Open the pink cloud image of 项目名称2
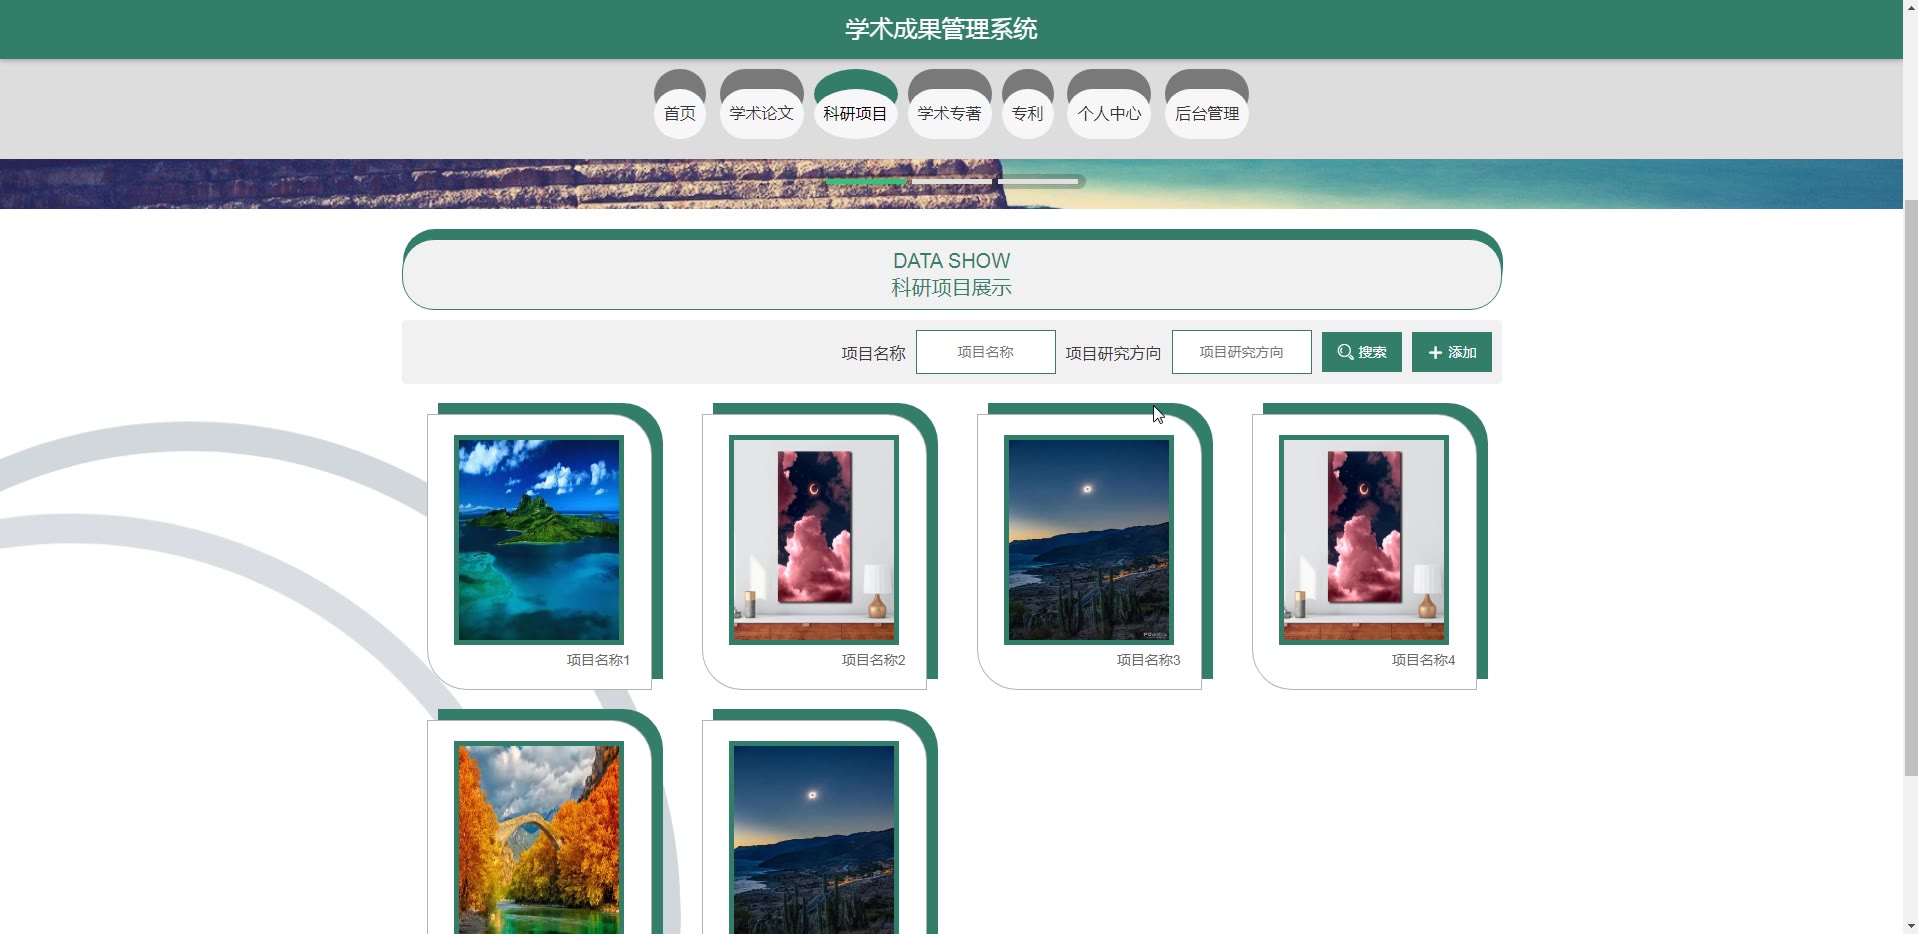 pyautogui.click(x=814, y=540)
